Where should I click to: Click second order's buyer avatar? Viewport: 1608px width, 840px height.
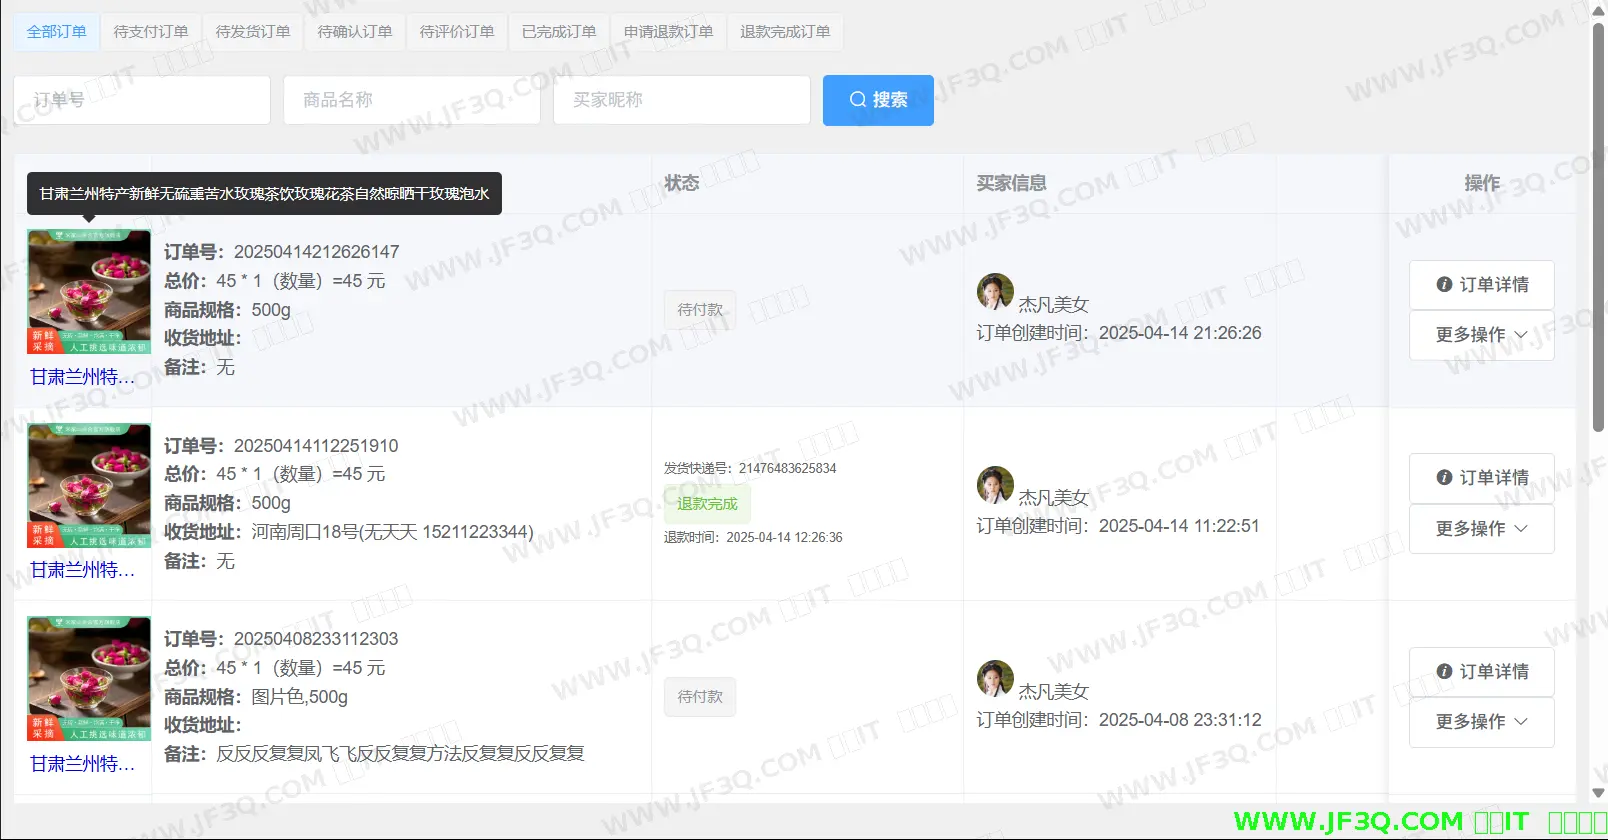995,485
